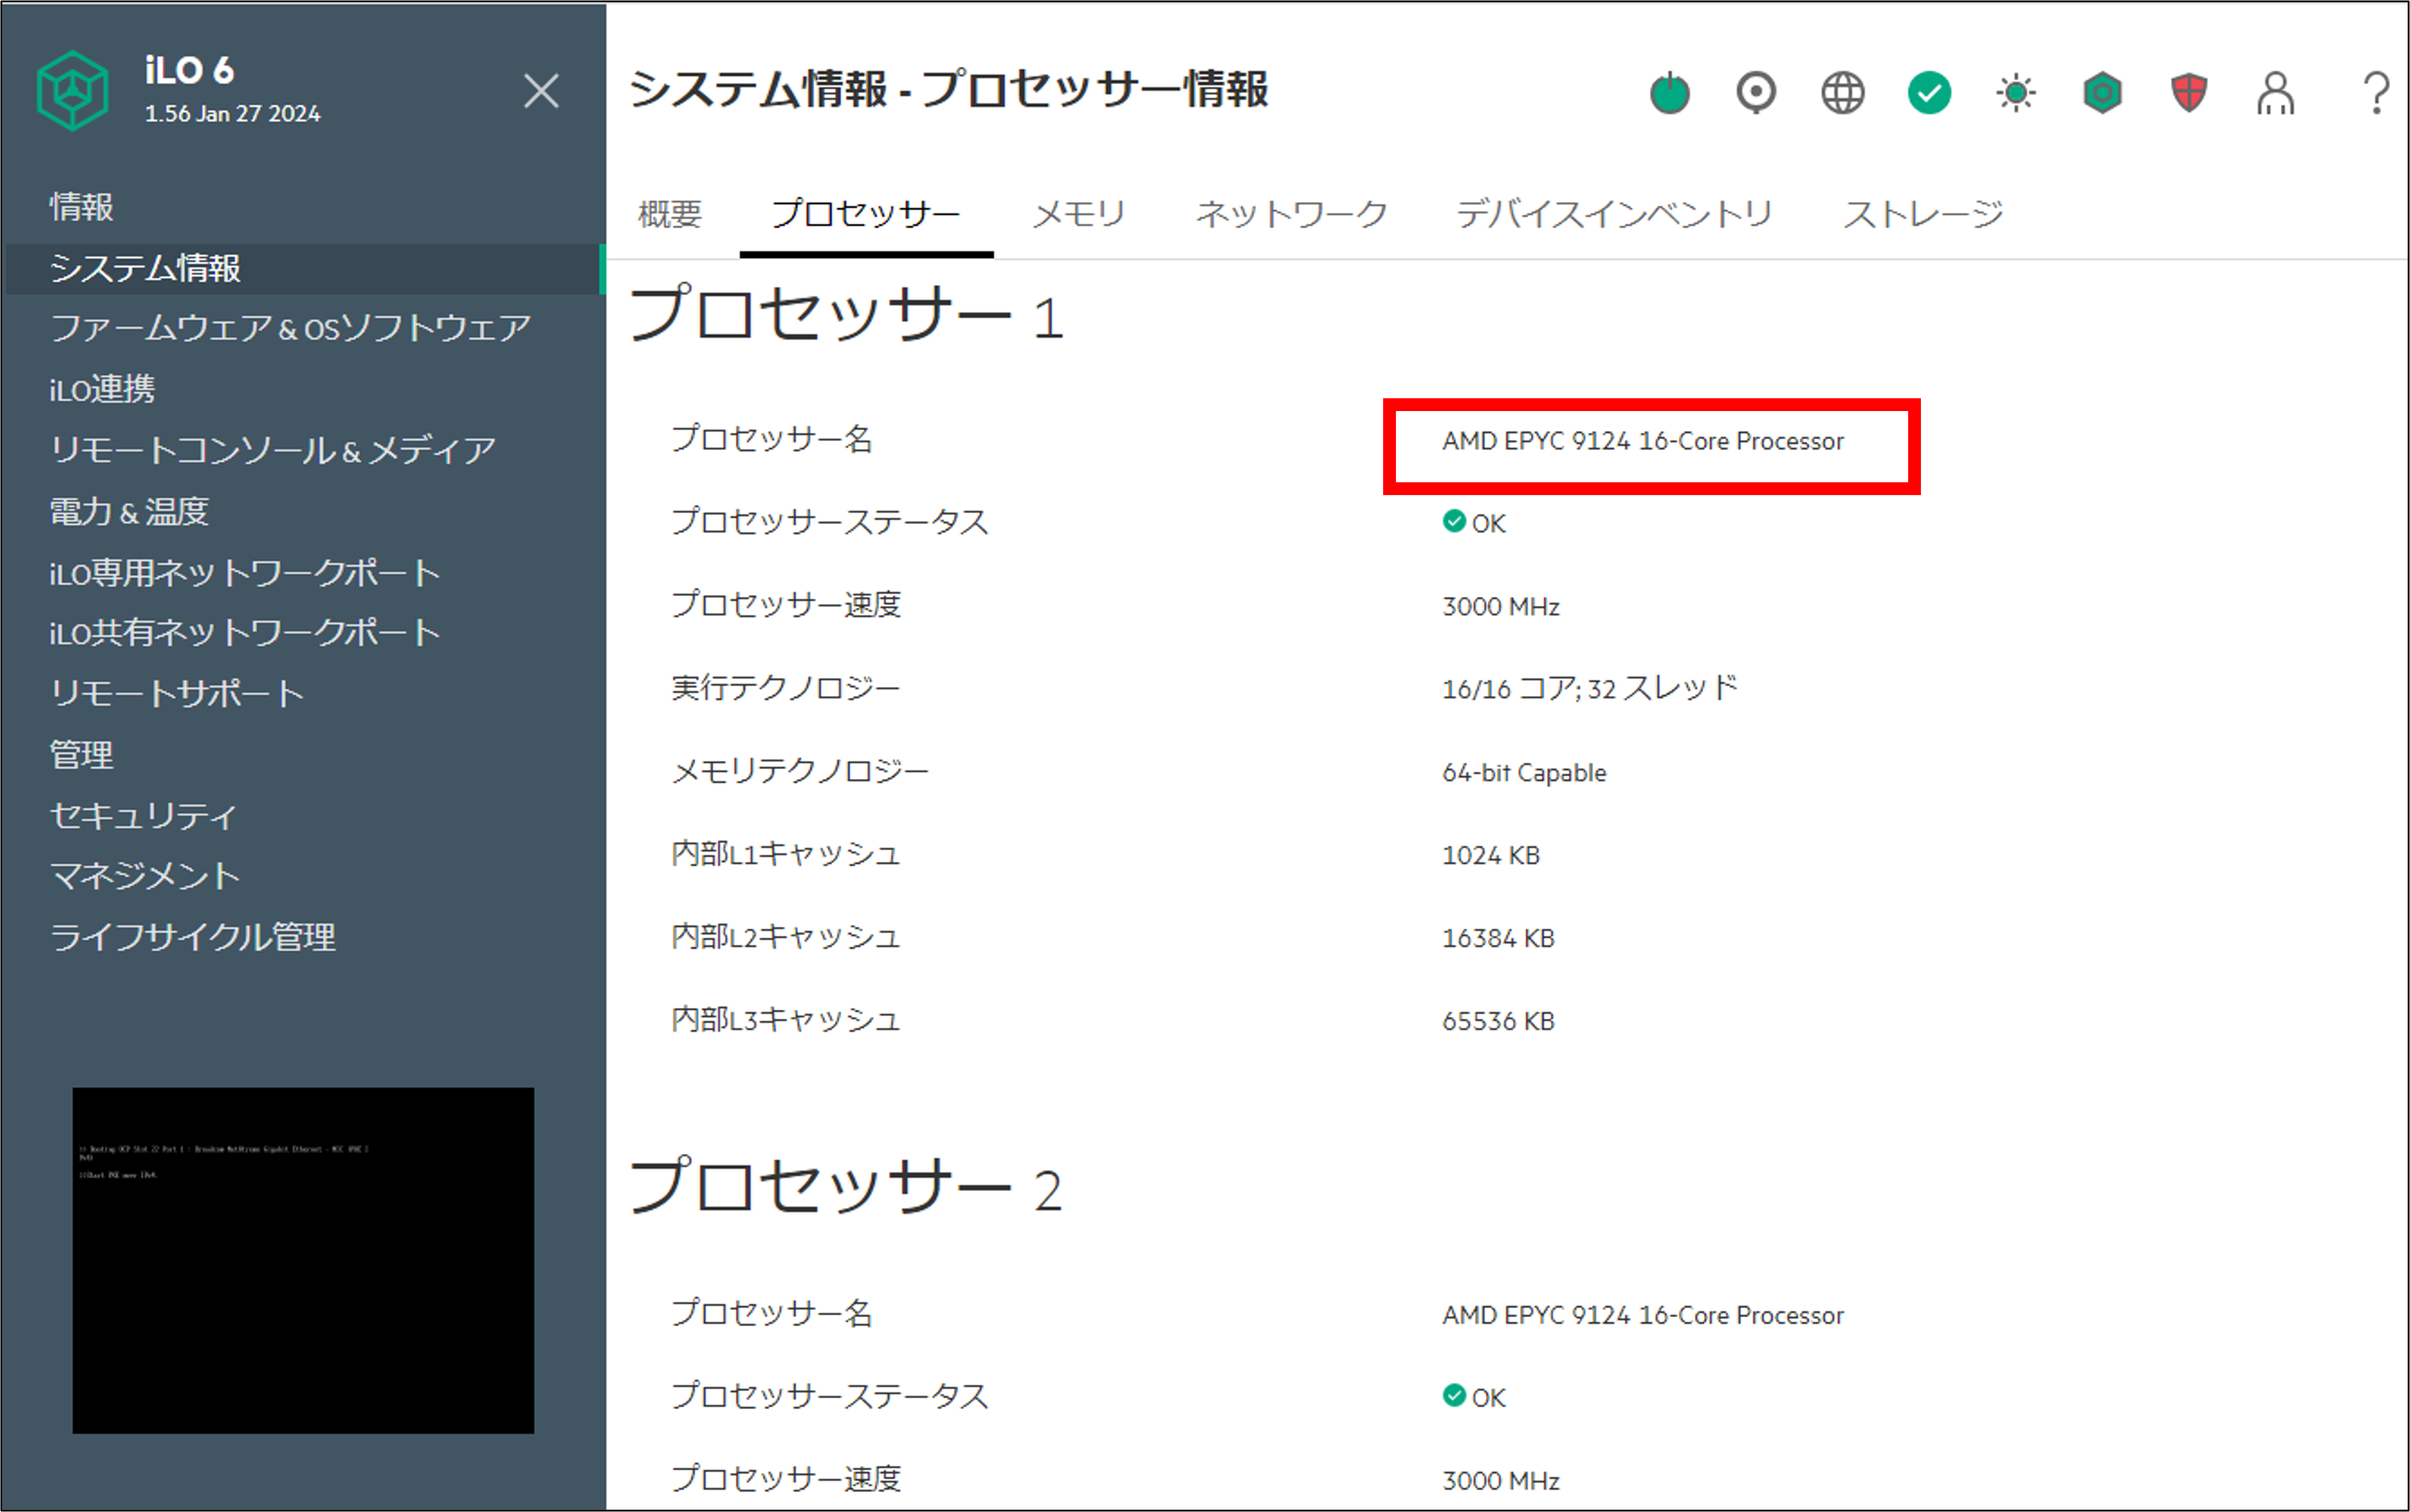Open iLO連携 in the sidebar
The width and height of the screenshot is (2410, 1512).
click(x=102, y=389)
